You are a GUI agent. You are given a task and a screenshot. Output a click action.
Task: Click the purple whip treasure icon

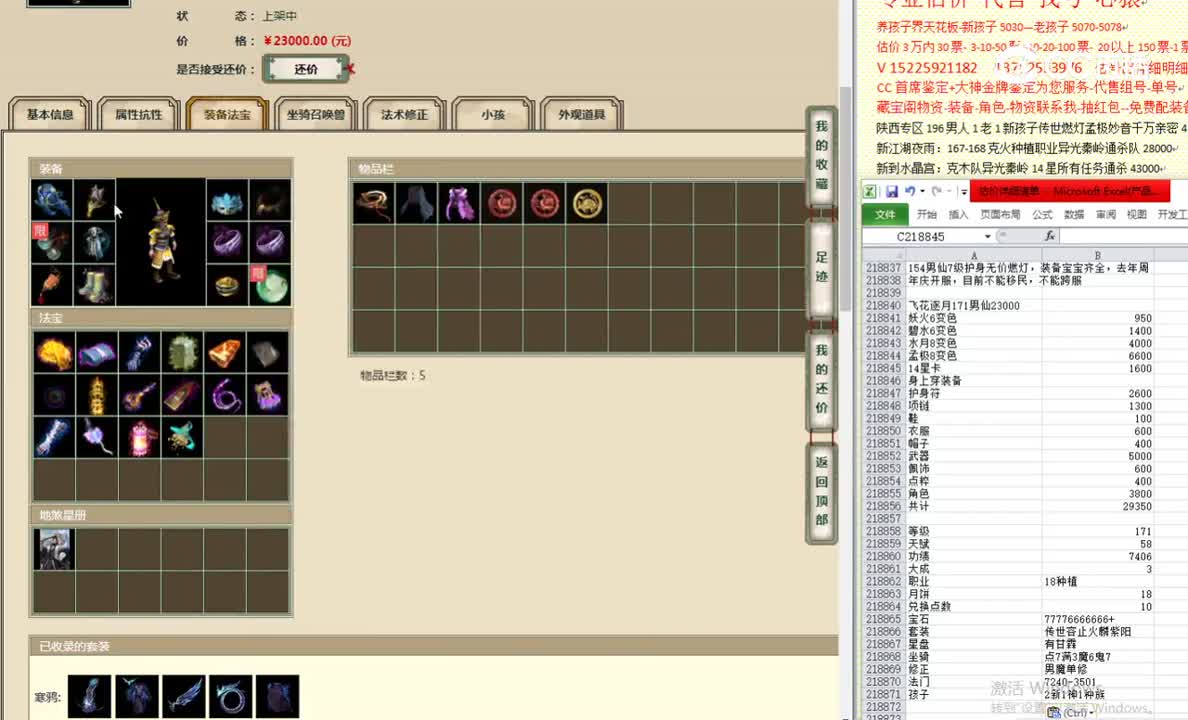point(225,395)
